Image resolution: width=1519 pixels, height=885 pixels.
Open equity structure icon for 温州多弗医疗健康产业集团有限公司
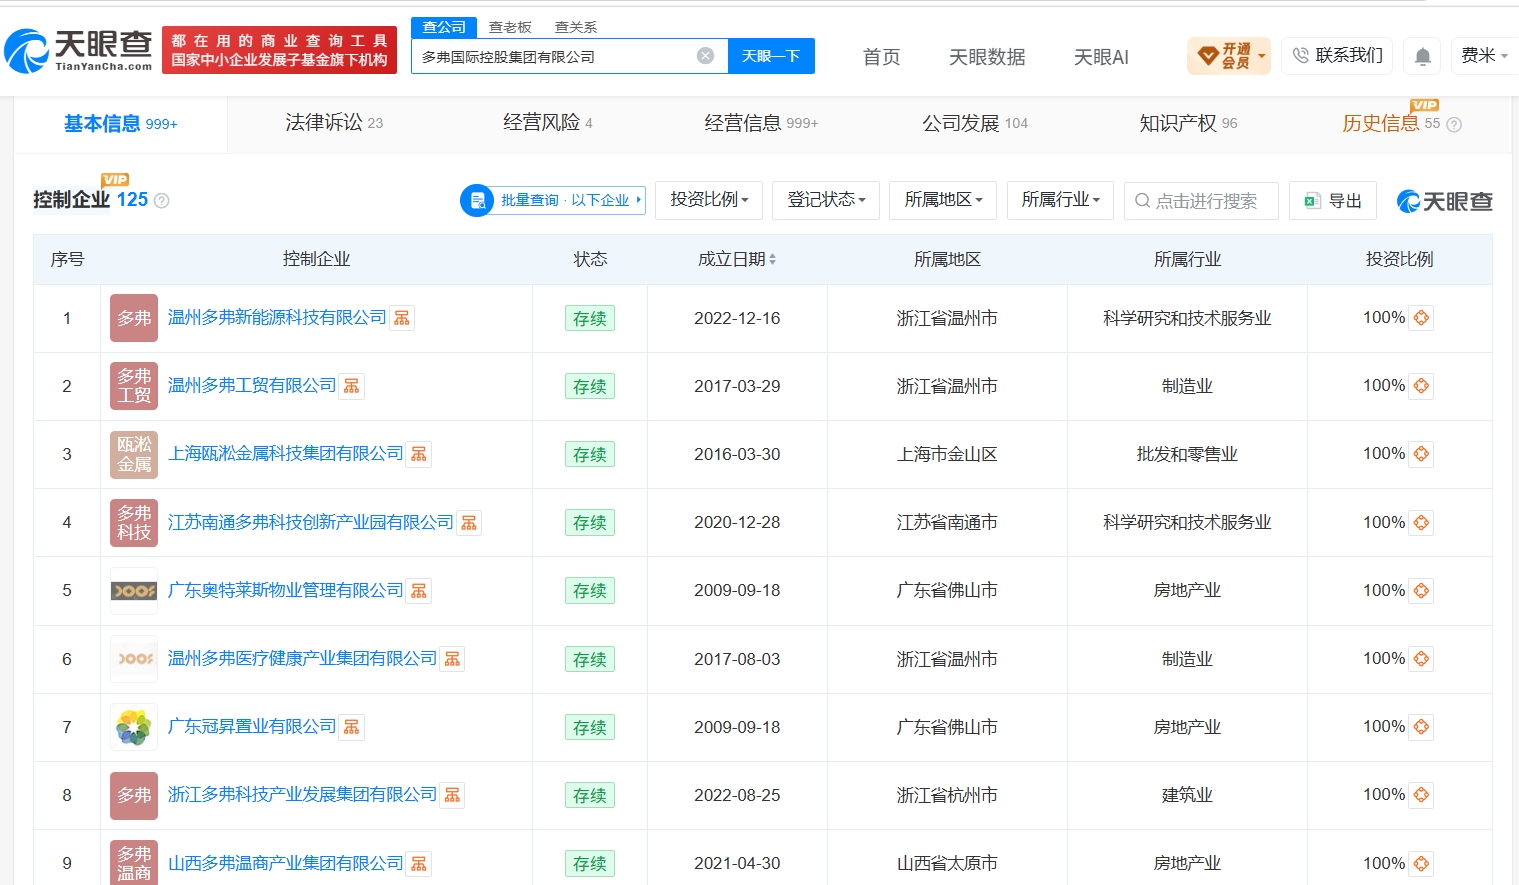point(452,659)
